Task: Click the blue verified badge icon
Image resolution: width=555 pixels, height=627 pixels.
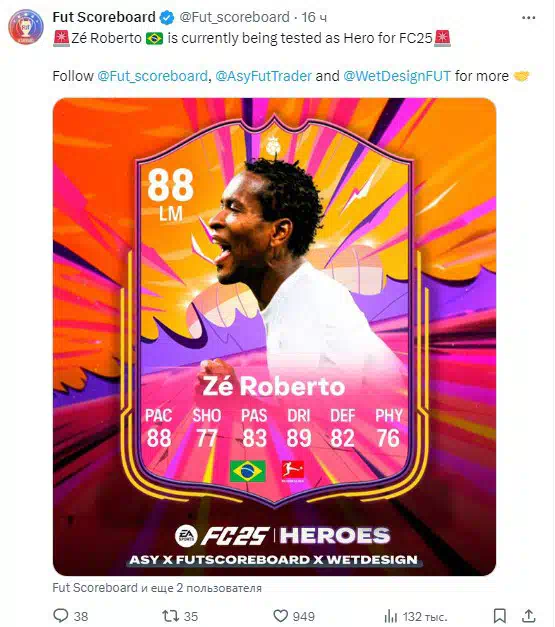Action: tap(167, 18)
